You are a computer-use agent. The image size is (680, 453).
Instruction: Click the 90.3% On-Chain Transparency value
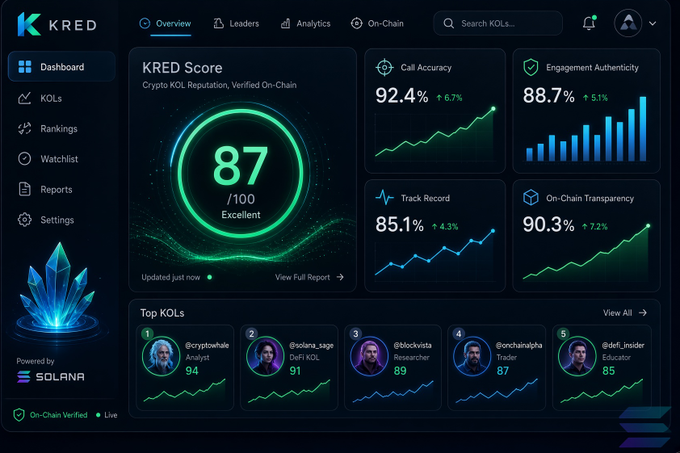pyautogui.click(x=549, y=225)
